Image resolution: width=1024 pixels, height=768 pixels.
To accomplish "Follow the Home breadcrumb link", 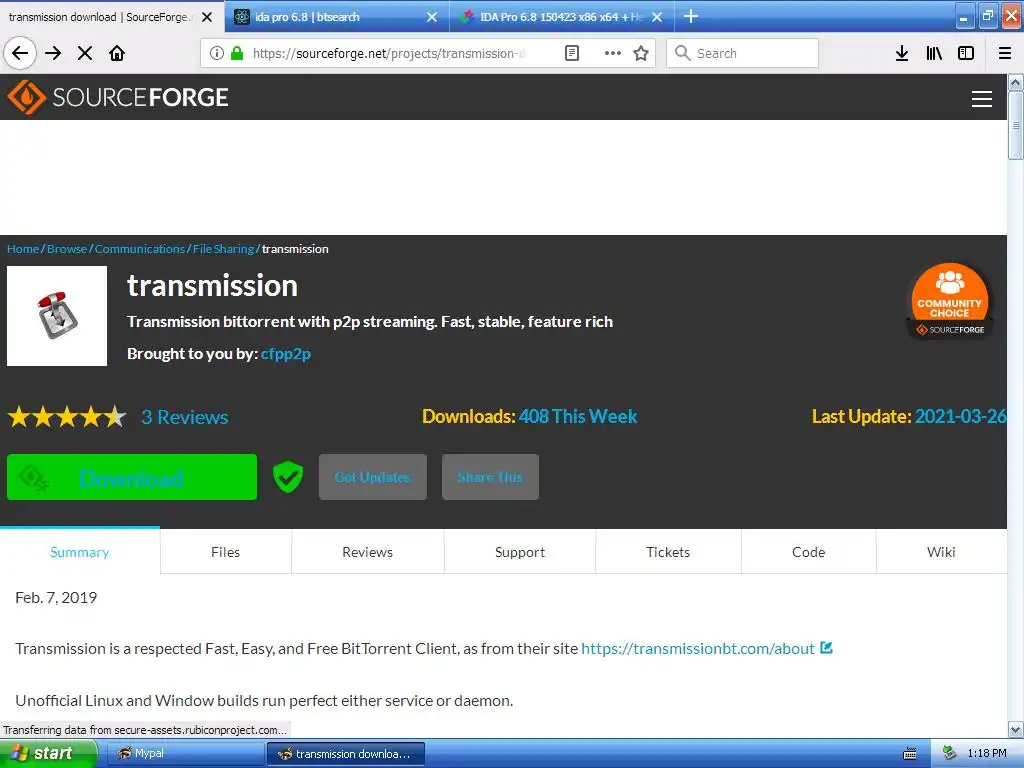I will point(23,249).
